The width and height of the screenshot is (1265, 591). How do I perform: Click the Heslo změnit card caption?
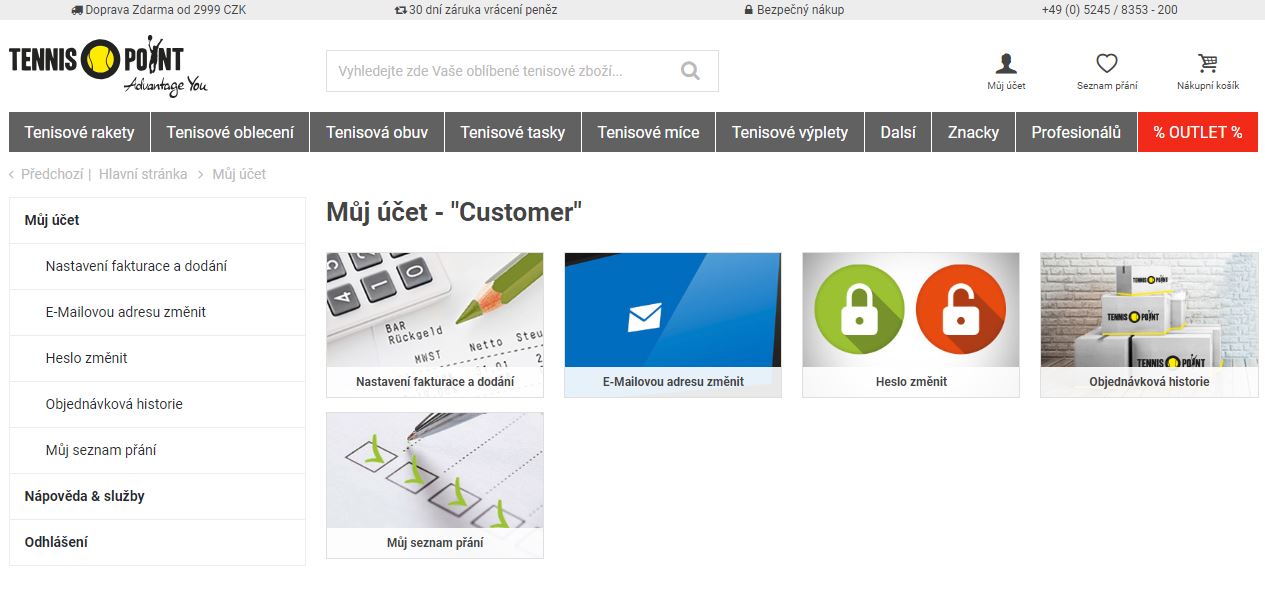point(911,382)
